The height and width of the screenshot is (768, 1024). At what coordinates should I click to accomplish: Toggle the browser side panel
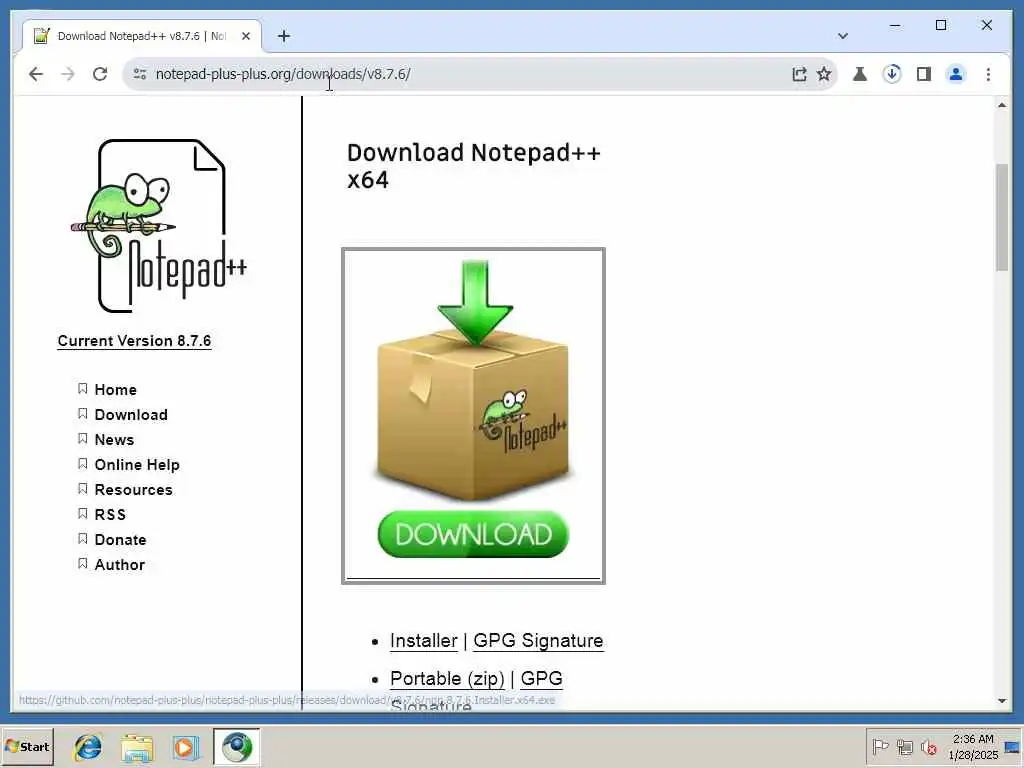923,74
